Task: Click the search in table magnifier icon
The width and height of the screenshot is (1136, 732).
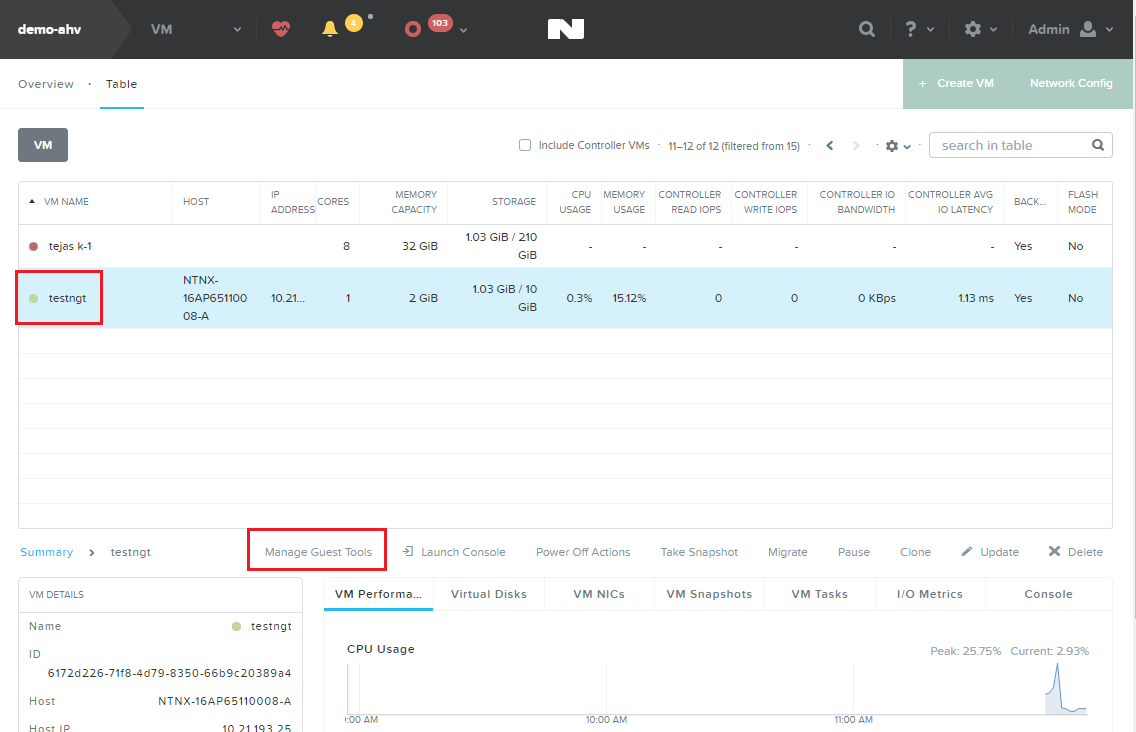Action: pos(1098,145)
